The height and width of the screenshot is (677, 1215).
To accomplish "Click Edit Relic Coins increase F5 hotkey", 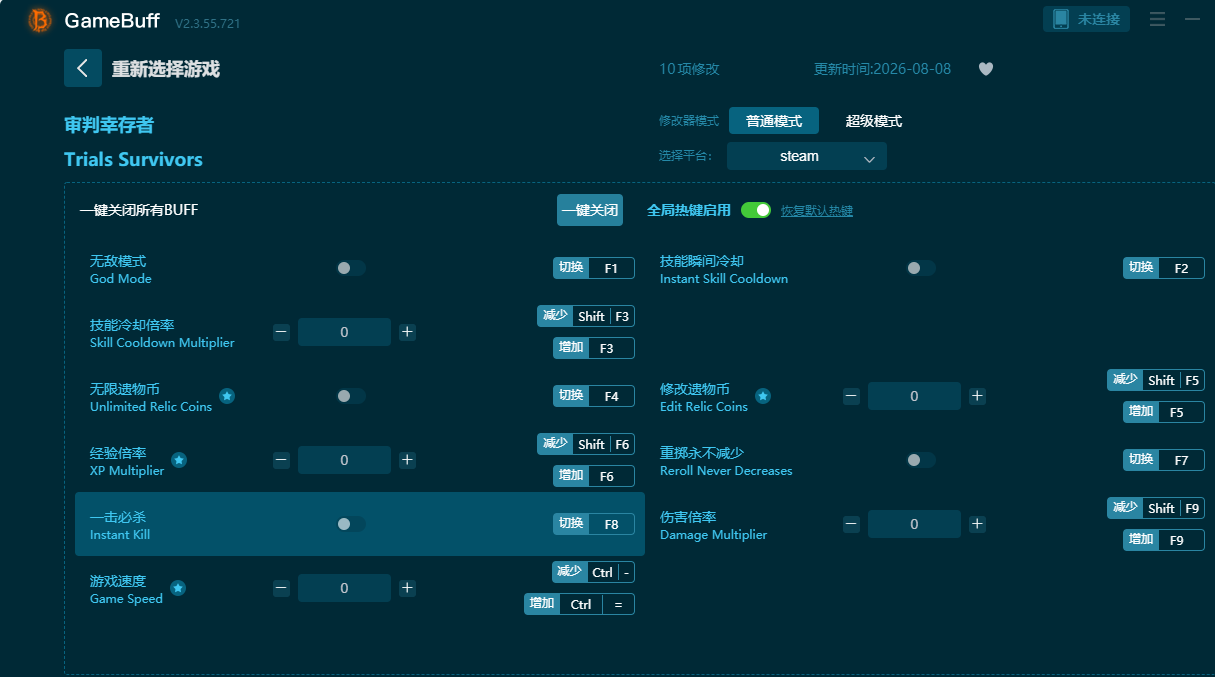I will (x=1164, y=412).
